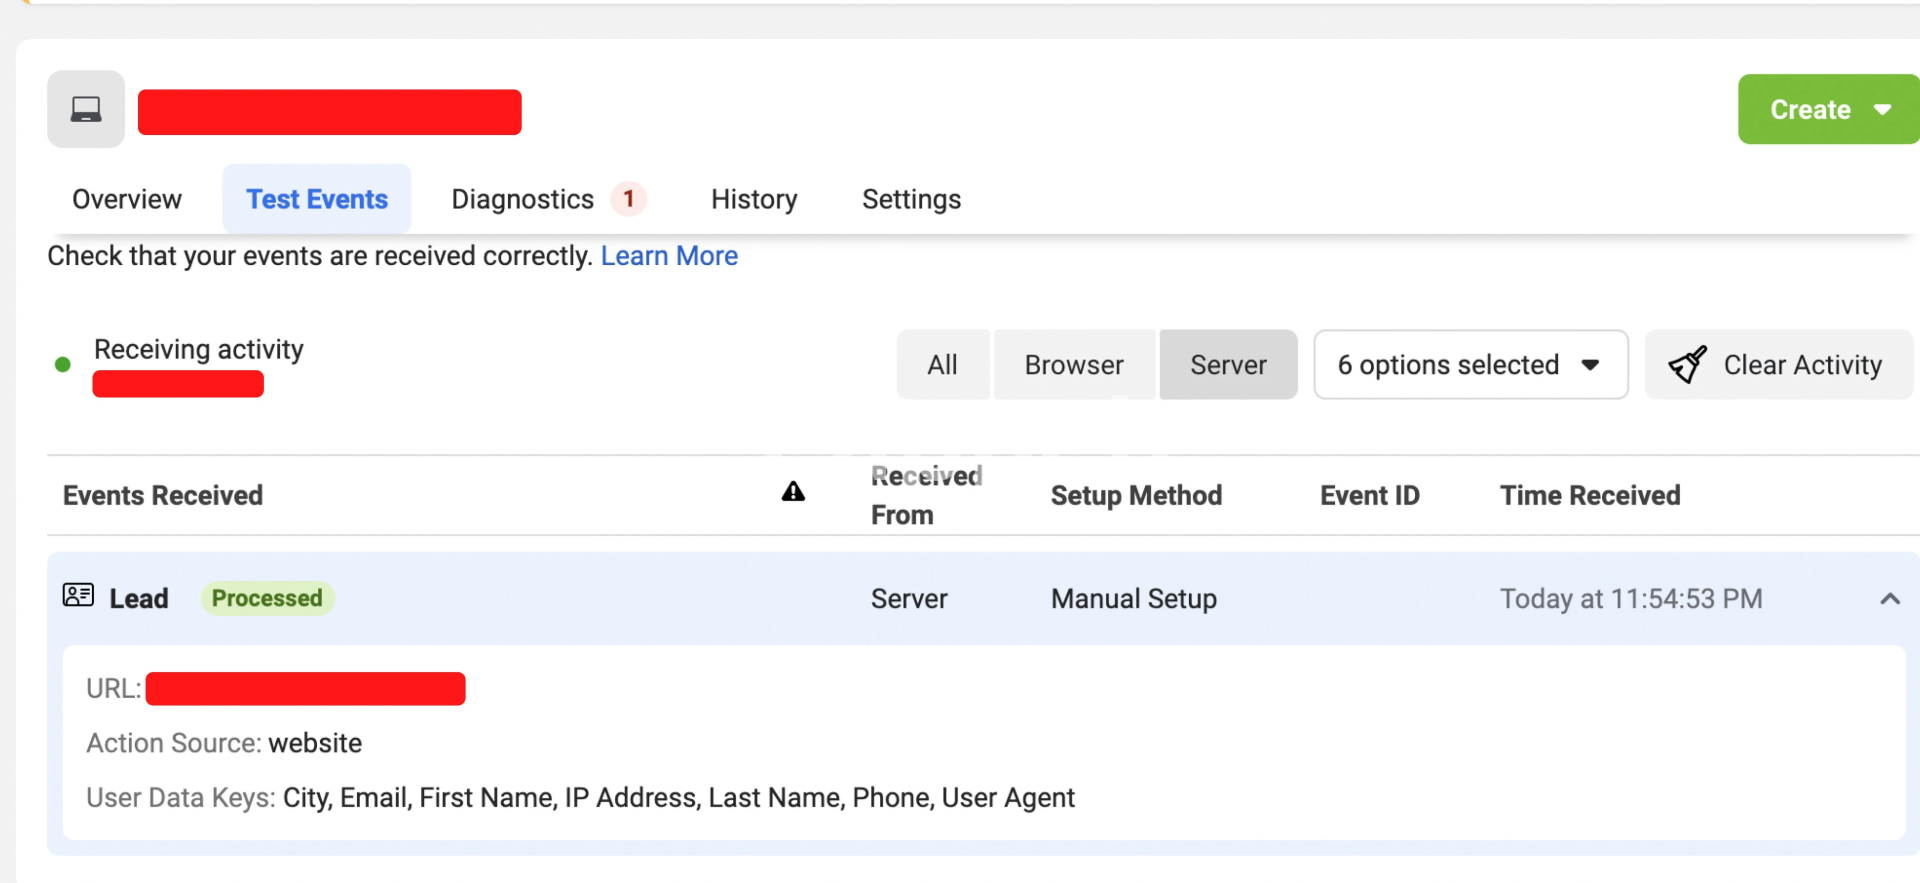Click the Time Received column header
This screenshot has width=1920, height=883.
click(x=1589, y=495)
